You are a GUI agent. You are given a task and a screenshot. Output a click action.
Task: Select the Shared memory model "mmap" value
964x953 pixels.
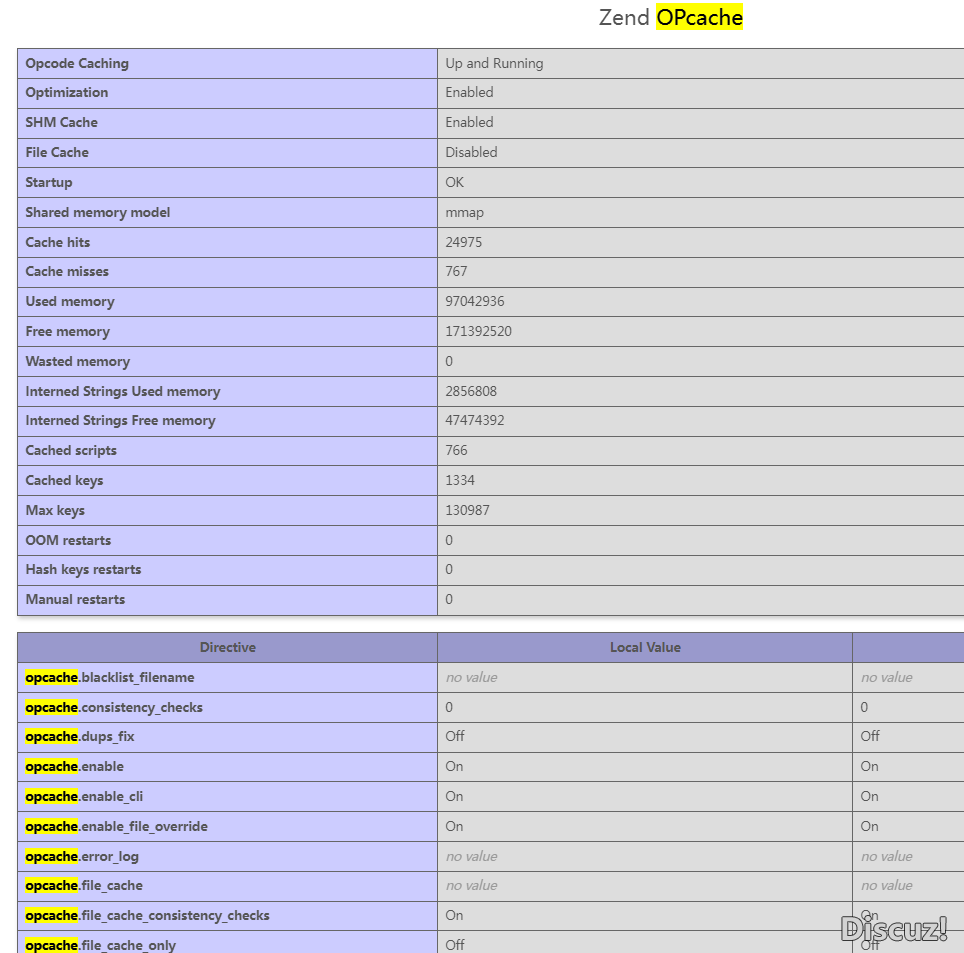[465, 212]
